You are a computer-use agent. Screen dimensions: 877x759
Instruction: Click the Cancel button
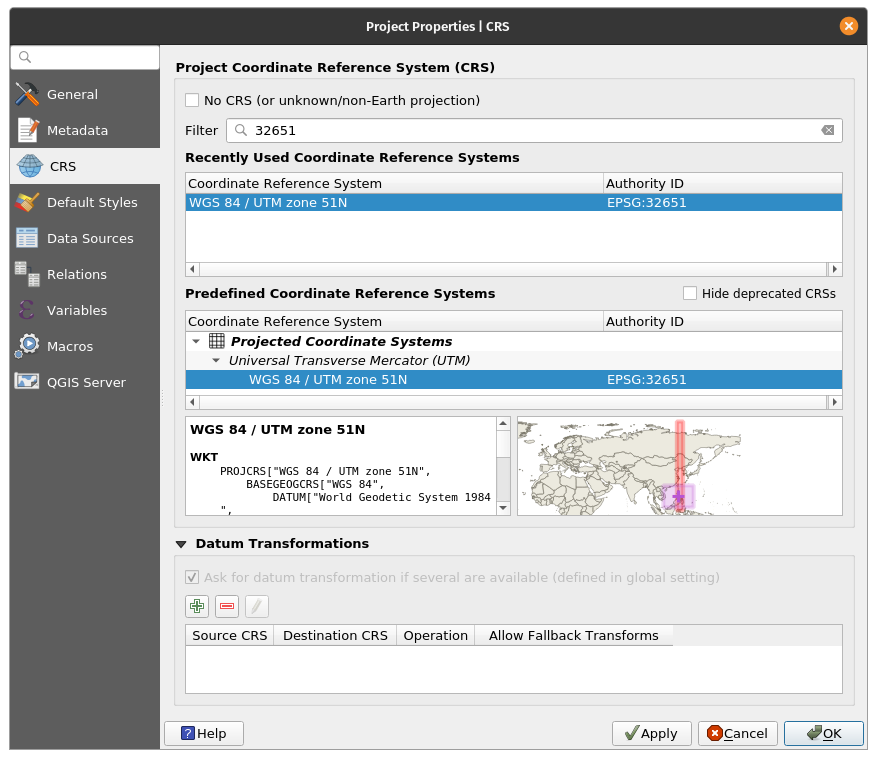click(738, 733)
